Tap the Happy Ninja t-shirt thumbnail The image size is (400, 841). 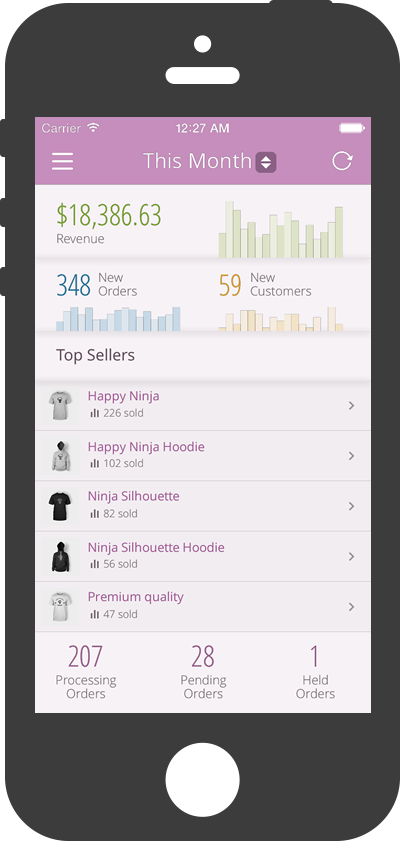click(60, 405)
